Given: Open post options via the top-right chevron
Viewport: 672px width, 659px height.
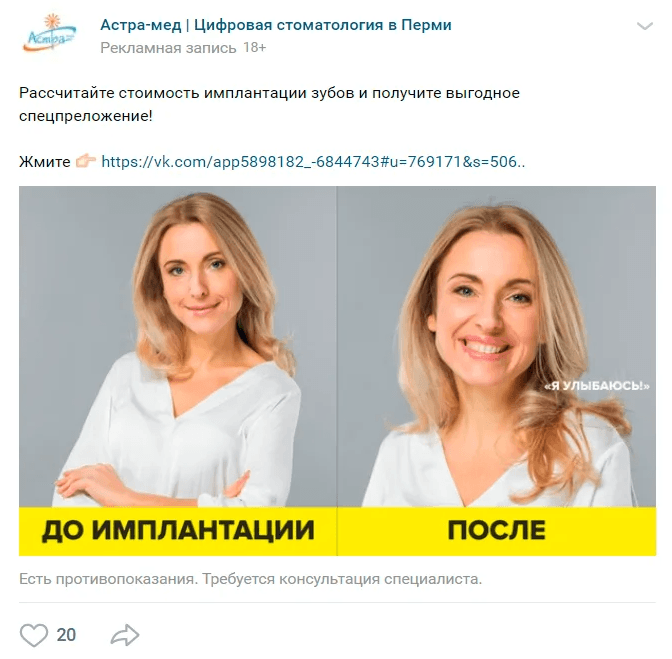Looking at the screenshot, I should click(x=645, y=27).
